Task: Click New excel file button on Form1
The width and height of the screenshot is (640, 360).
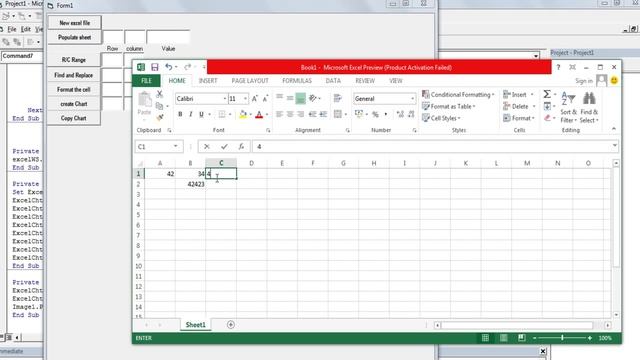Action: [x=75, y=23]
